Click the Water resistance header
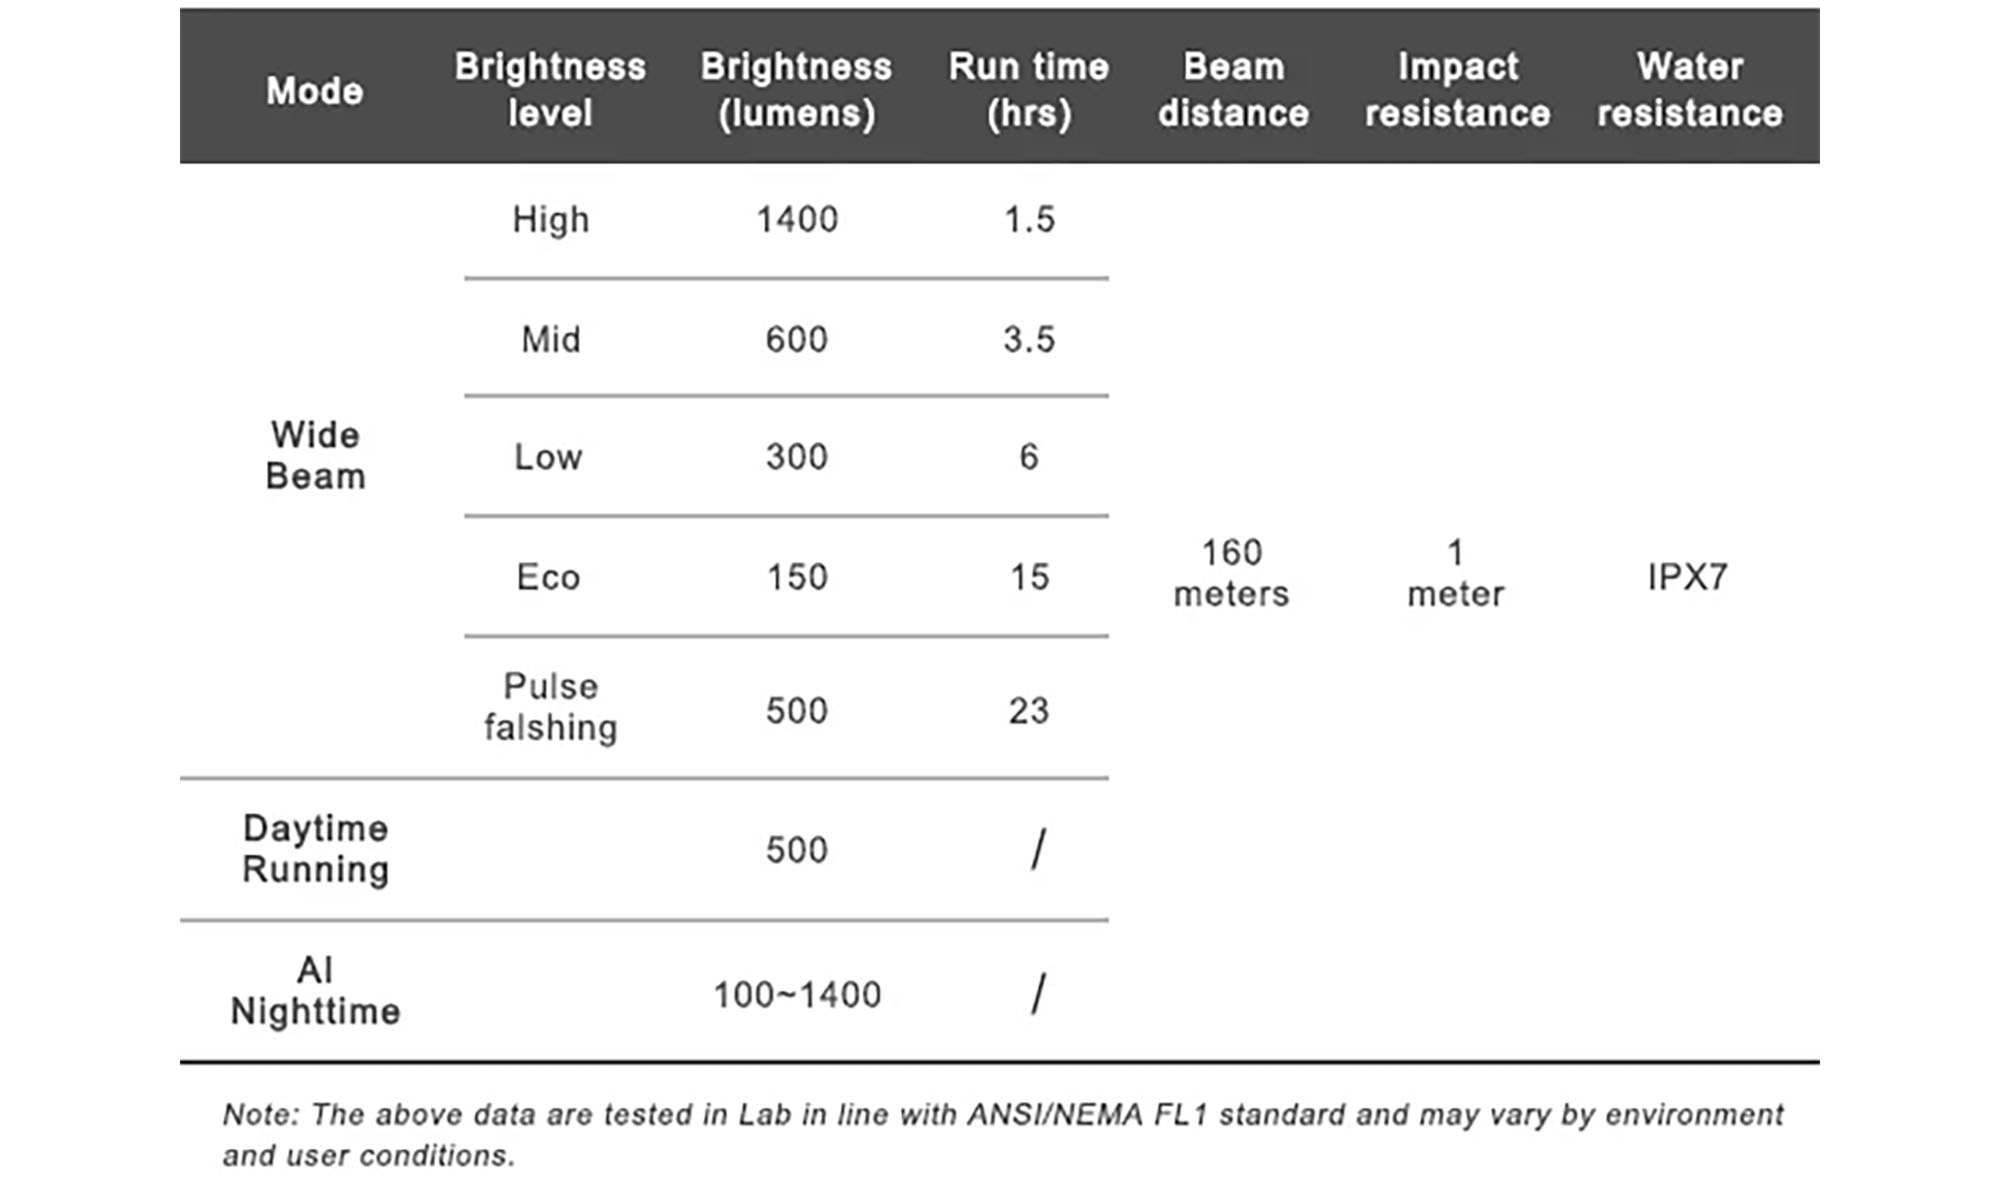Screen dimensions: 2000x1199 [x=1689, y=90]
